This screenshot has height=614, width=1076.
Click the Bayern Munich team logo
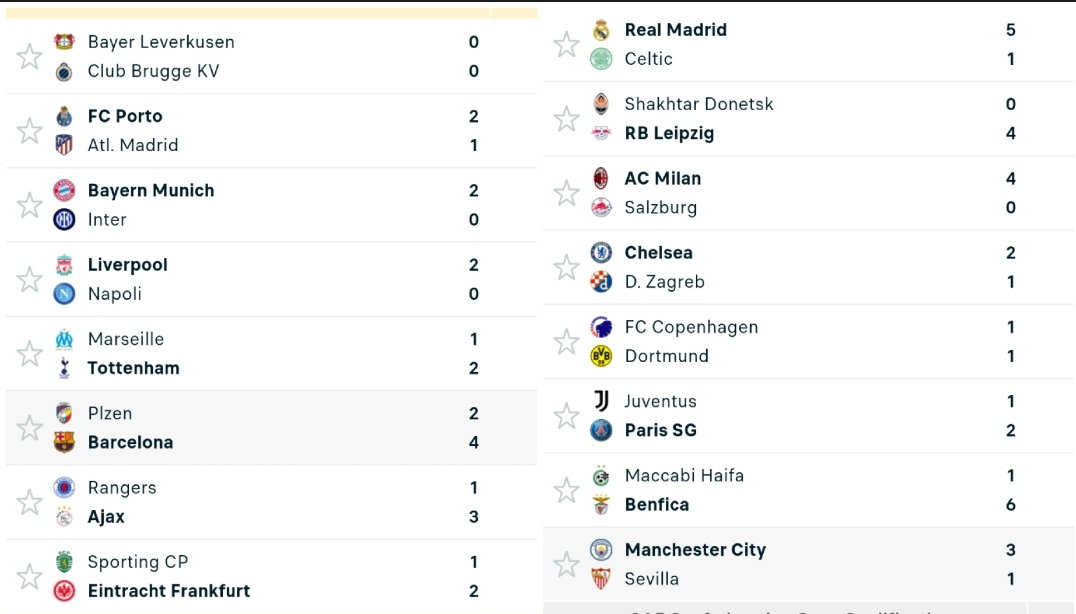[64, 190]
